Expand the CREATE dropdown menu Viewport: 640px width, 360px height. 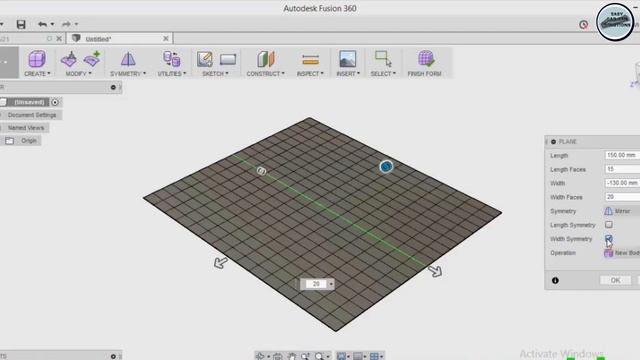[37, 74]
